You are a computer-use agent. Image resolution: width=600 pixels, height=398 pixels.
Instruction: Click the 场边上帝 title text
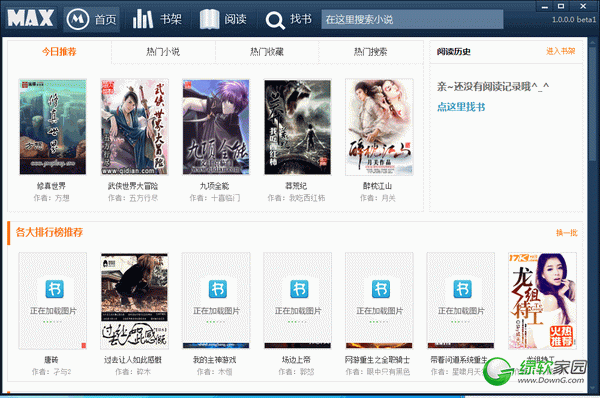[296, 360]
